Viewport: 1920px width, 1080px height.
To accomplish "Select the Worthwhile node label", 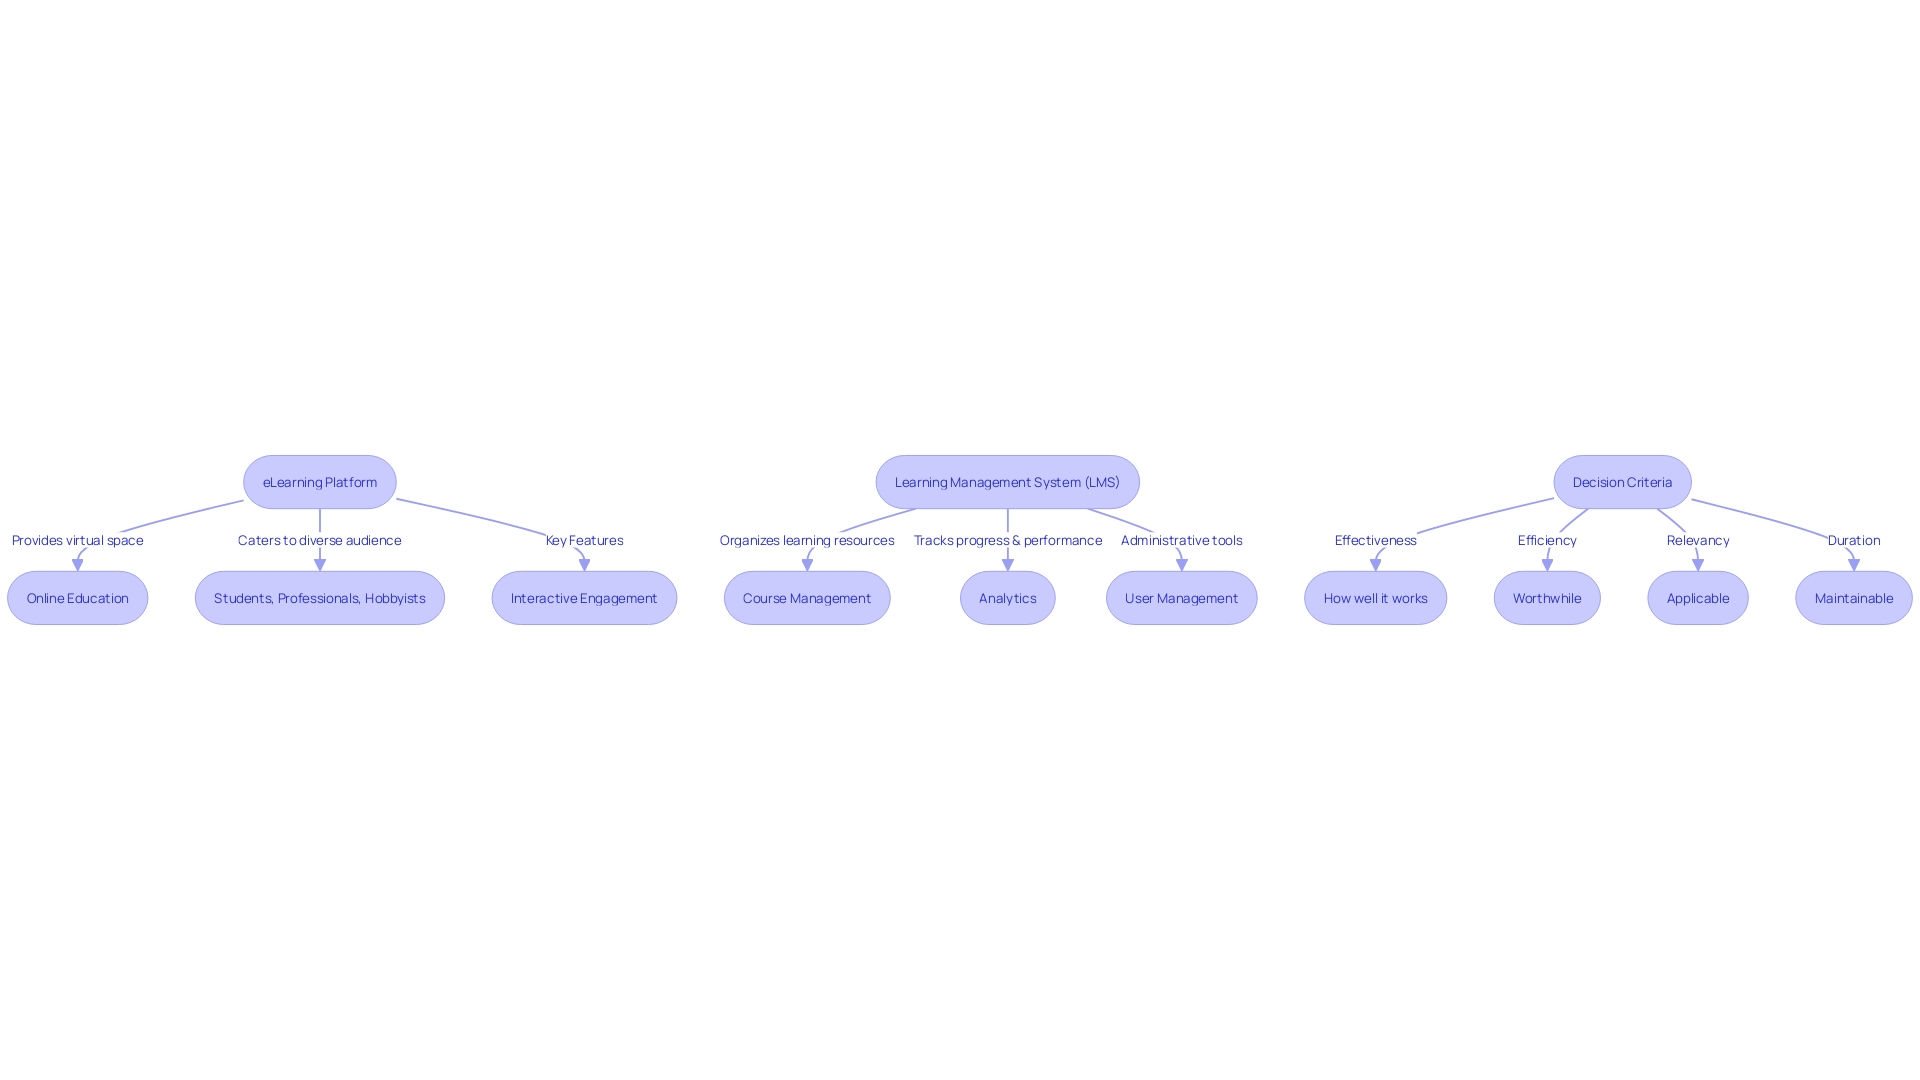I will coord(1547,597).
